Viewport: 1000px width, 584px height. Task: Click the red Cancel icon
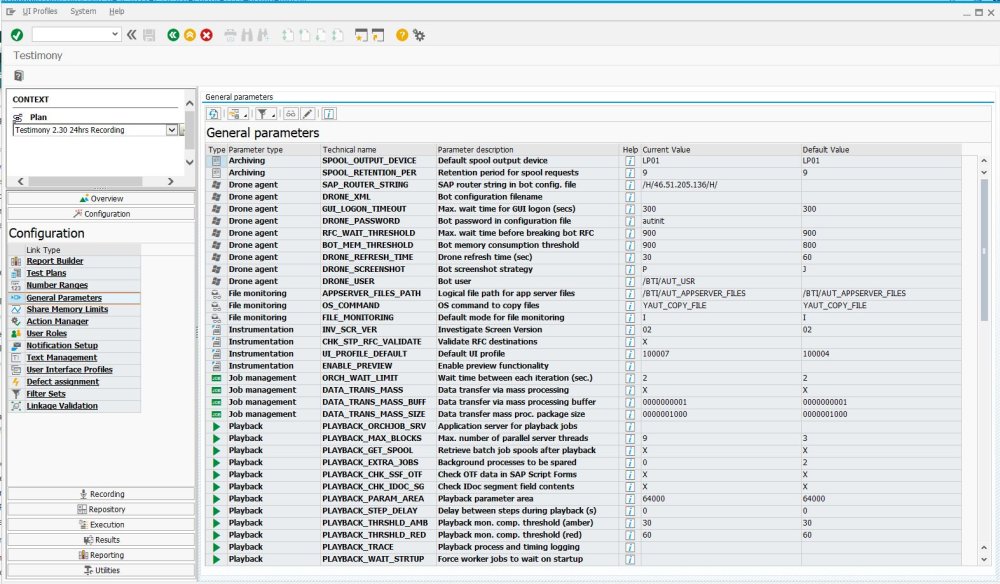coord(206,35)
